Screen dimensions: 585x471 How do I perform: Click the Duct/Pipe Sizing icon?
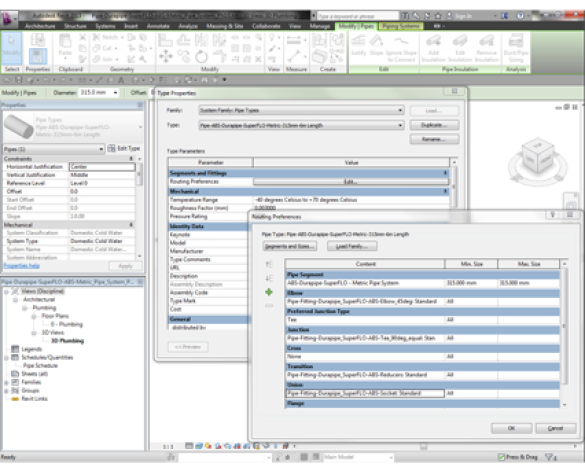coord(516,47)
